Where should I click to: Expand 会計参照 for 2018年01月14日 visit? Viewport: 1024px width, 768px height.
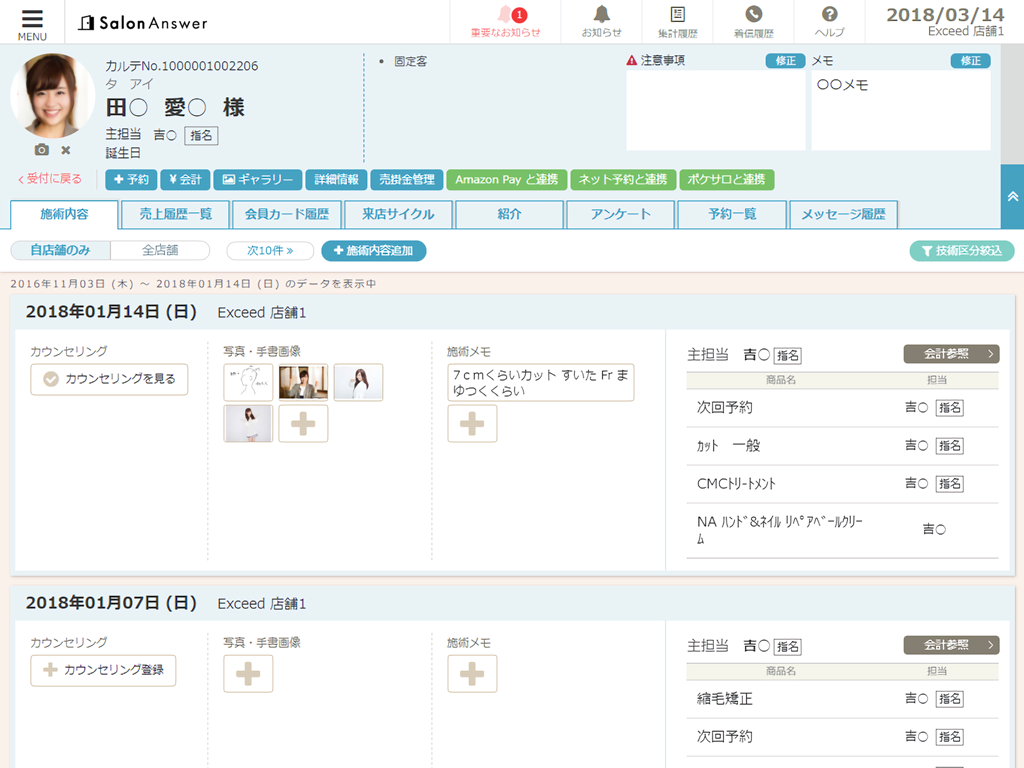(951, 354)
